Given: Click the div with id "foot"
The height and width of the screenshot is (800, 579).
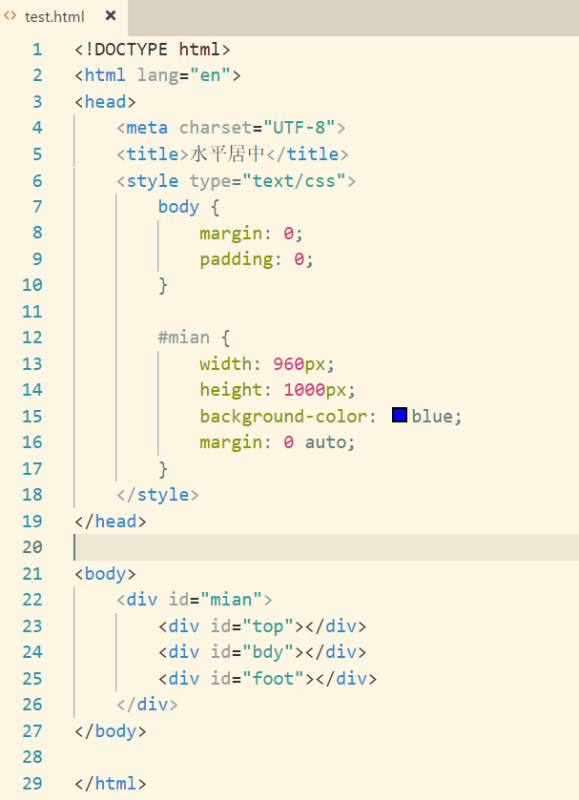Looking at the screenshot, I should point(267,679).
